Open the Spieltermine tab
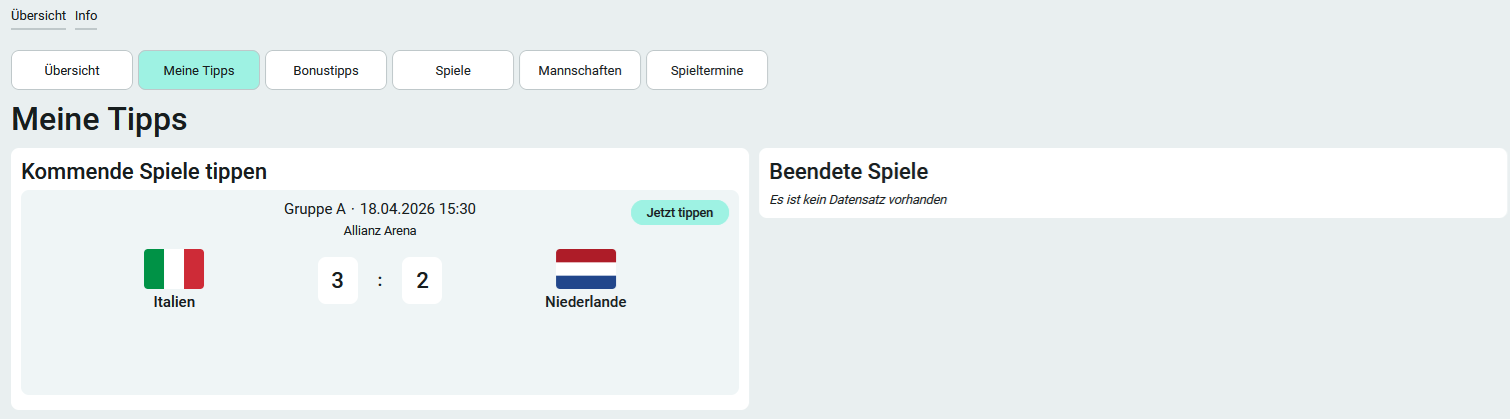 click(x=707, y=70)
